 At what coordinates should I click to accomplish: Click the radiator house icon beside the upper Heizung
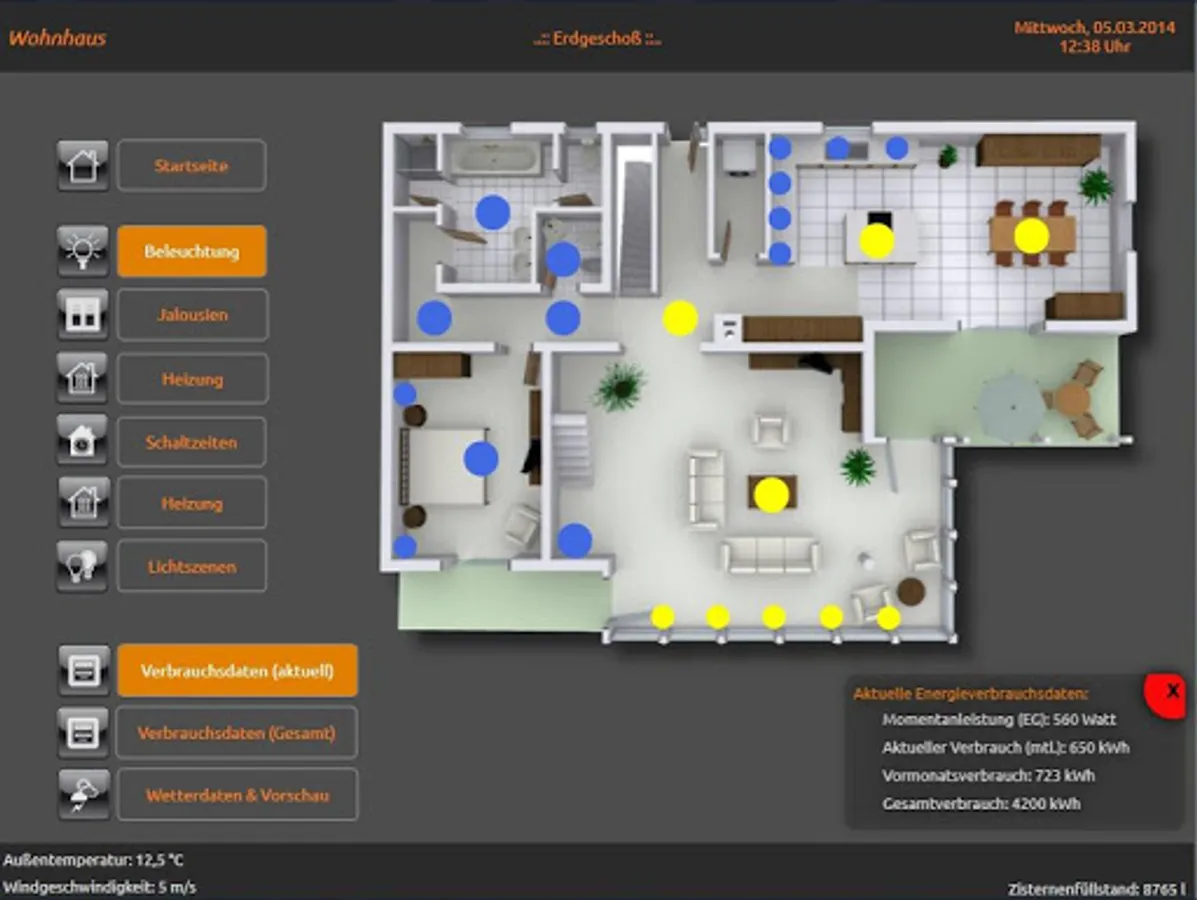pyautogui.click(x=82, y=377)
